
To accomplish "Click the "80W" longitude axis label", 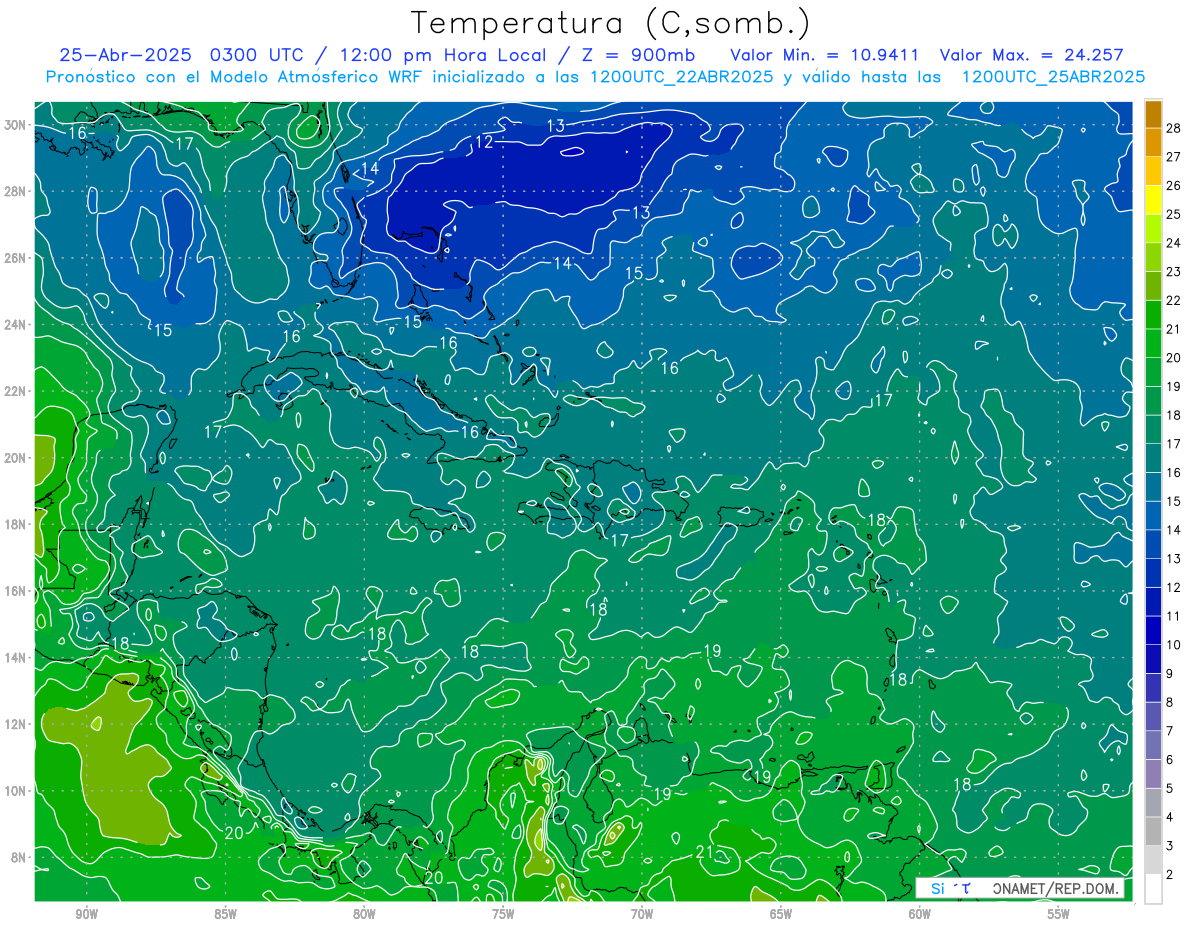I will click(x=364, y=914).
